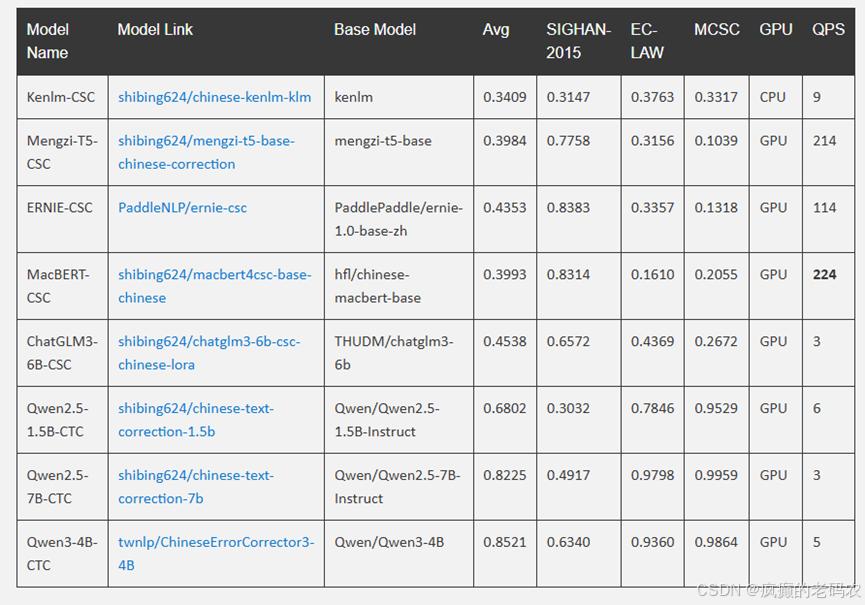Open shibing624/macbert4csc-base-chinese link

215,286
